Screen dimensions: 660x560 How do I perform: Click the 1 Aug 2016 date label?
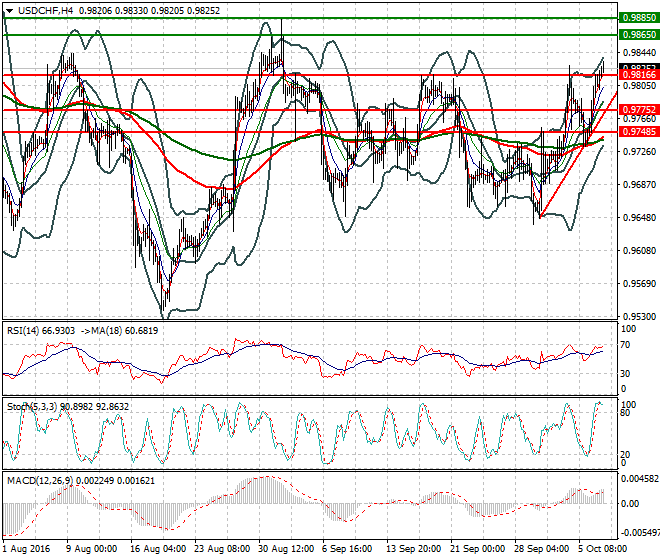(28, 550)
